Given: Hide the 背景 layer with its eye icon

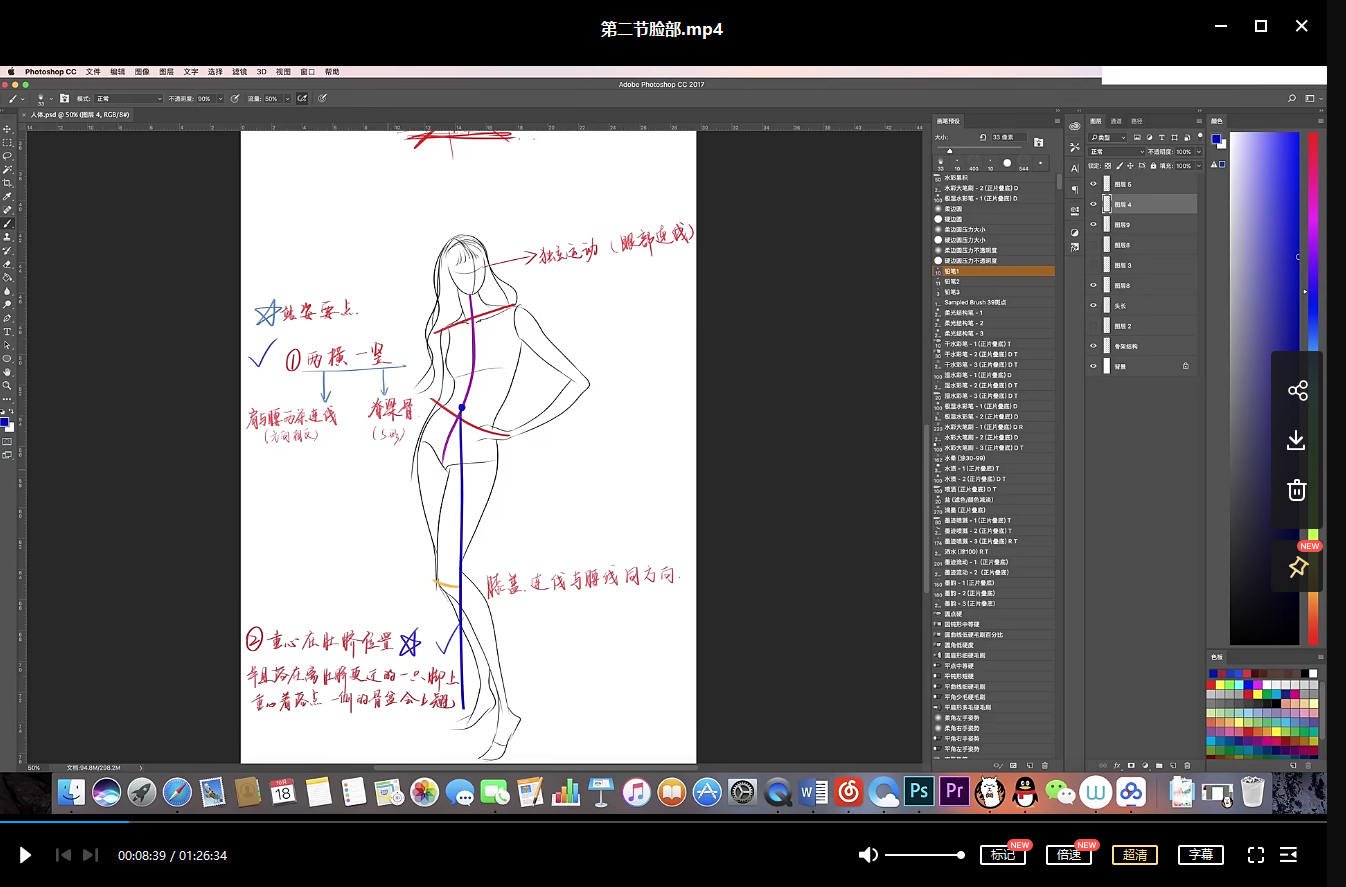Looking at the screenshot, I should click(1093, 366).
